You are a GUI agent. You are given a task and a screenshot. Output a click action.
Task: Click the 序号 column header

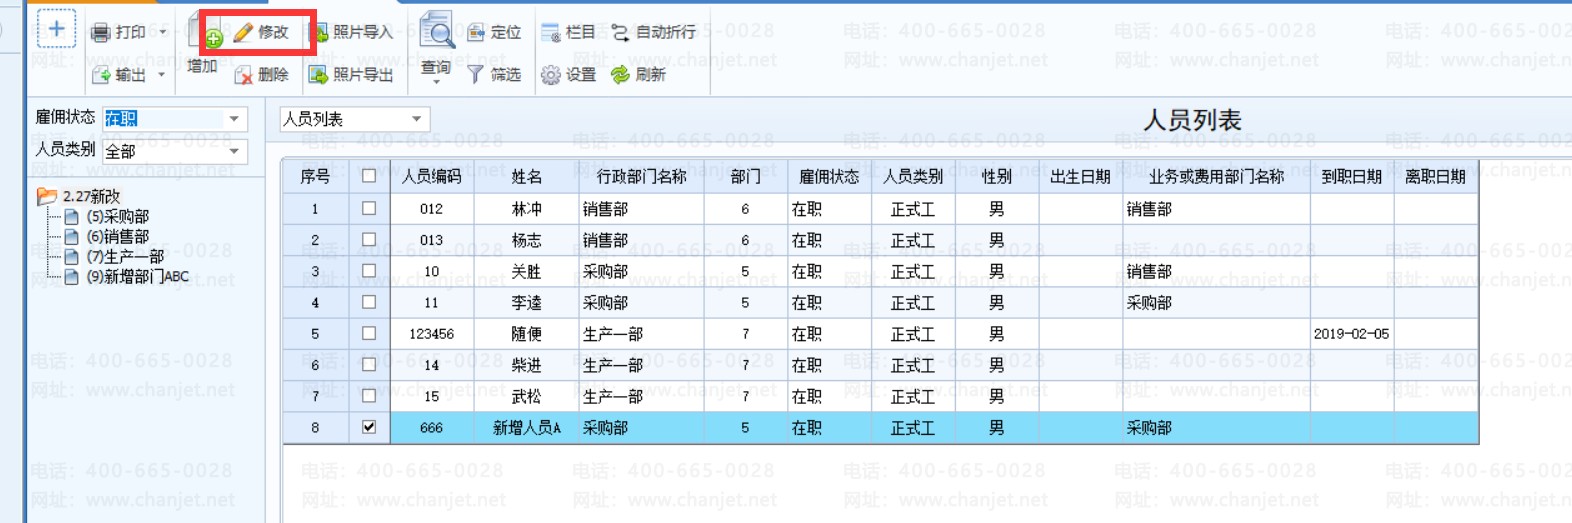pyautogui.click(x=315, y=176)
